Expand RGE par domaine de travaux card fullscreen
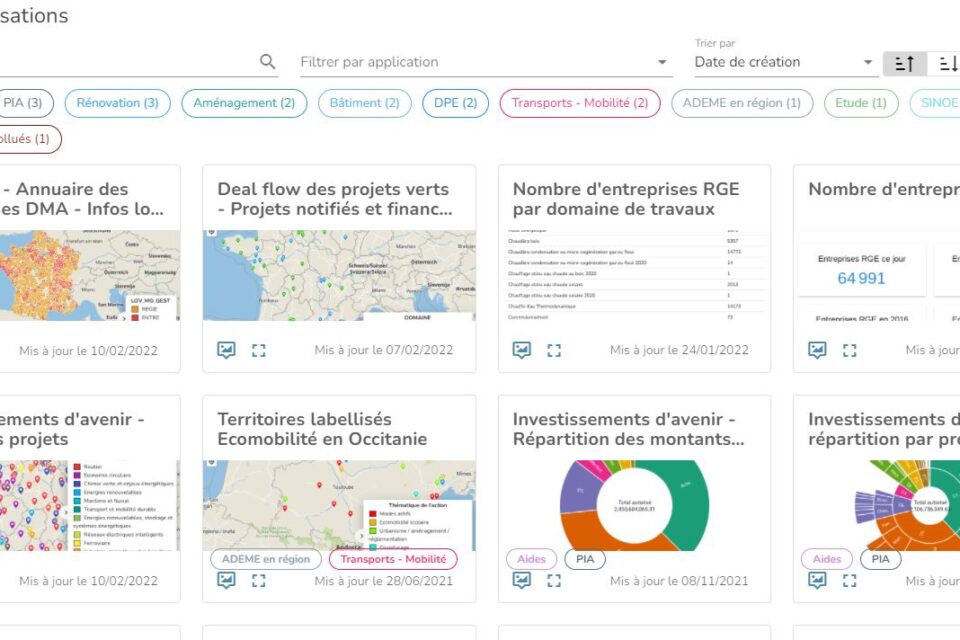 click(x=554, y=350)
